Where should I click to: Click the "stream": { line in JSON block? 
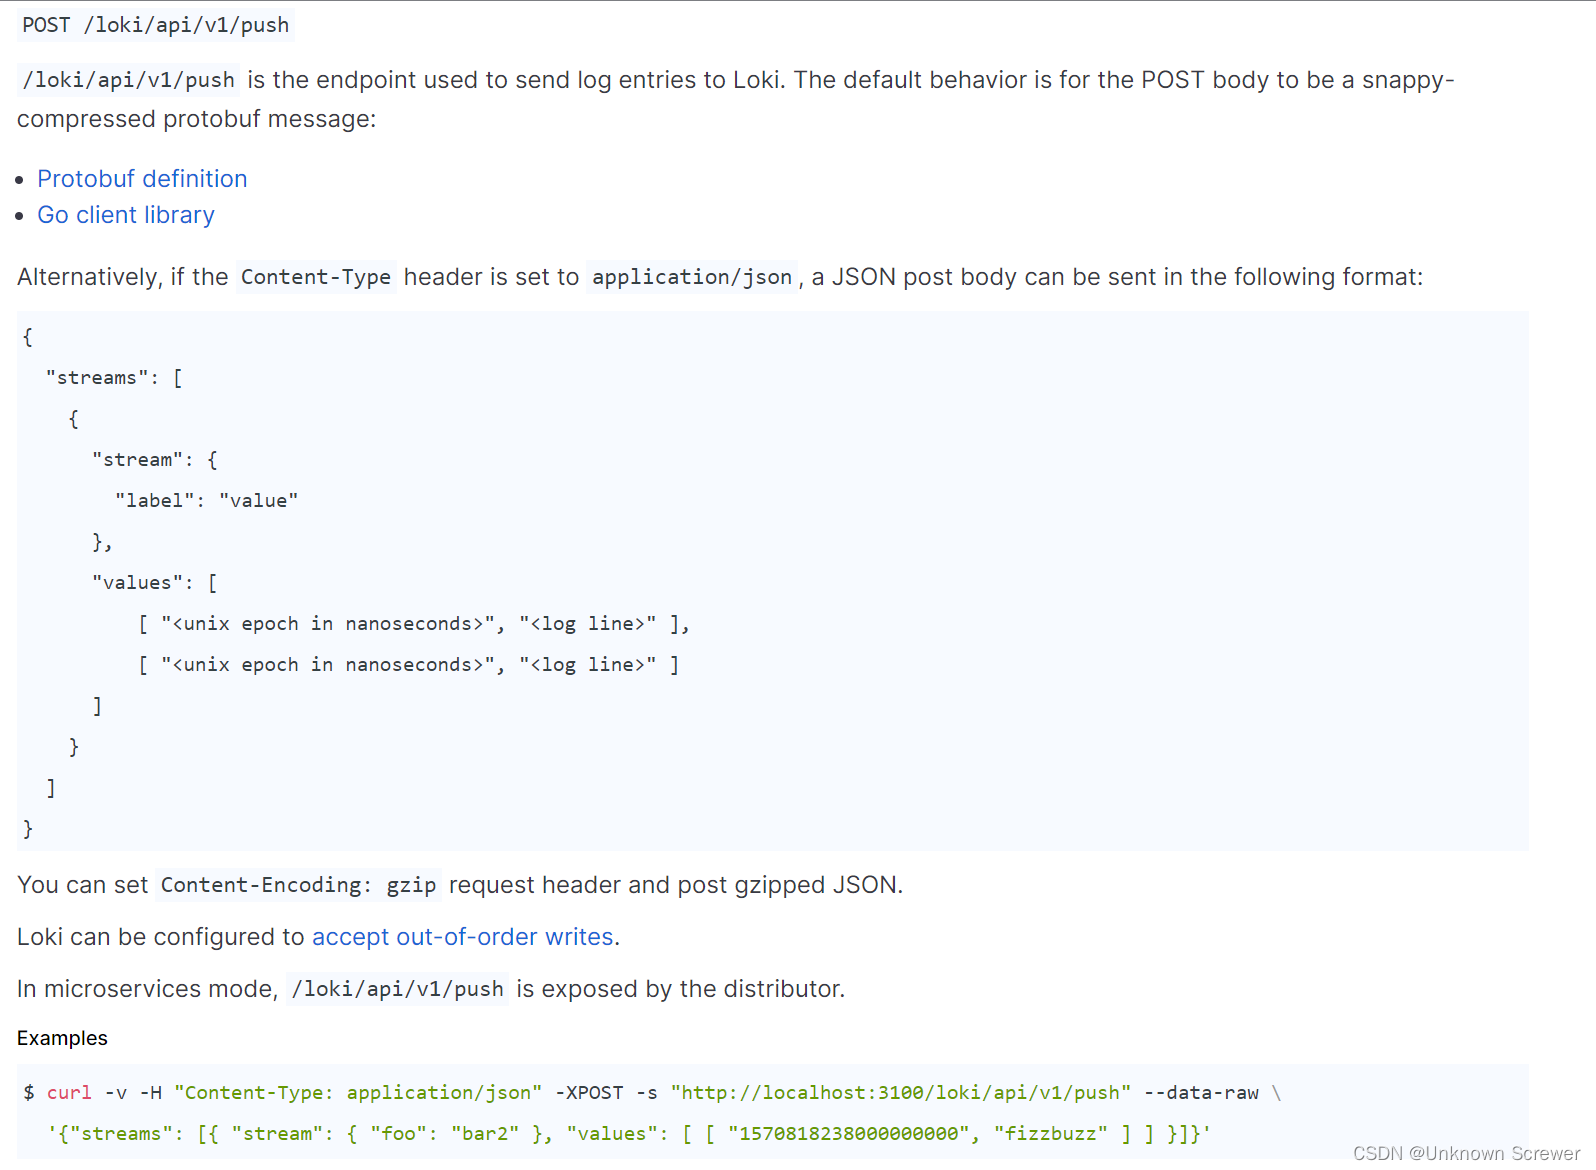tap(155, 460)
